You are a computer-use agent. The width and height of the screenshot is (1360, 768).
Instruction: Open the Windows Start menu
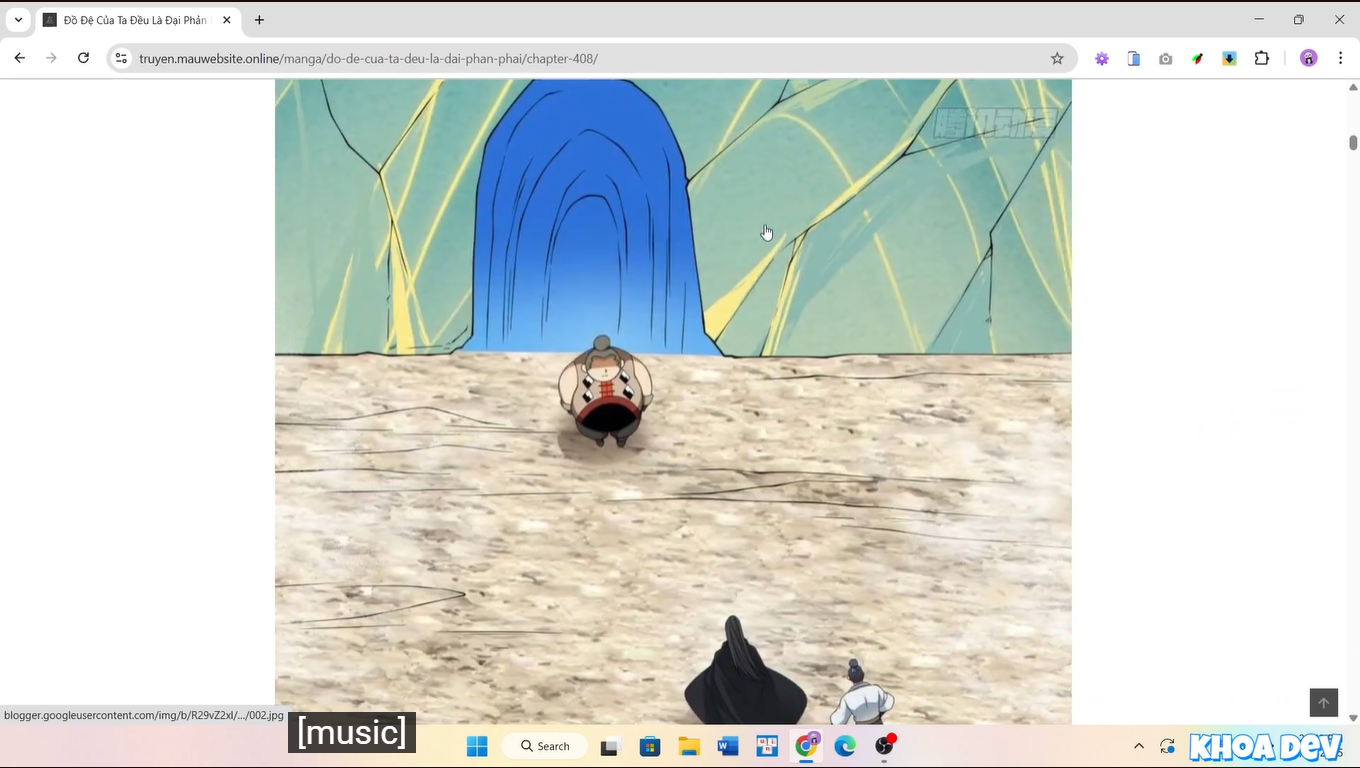coord(477,746)
